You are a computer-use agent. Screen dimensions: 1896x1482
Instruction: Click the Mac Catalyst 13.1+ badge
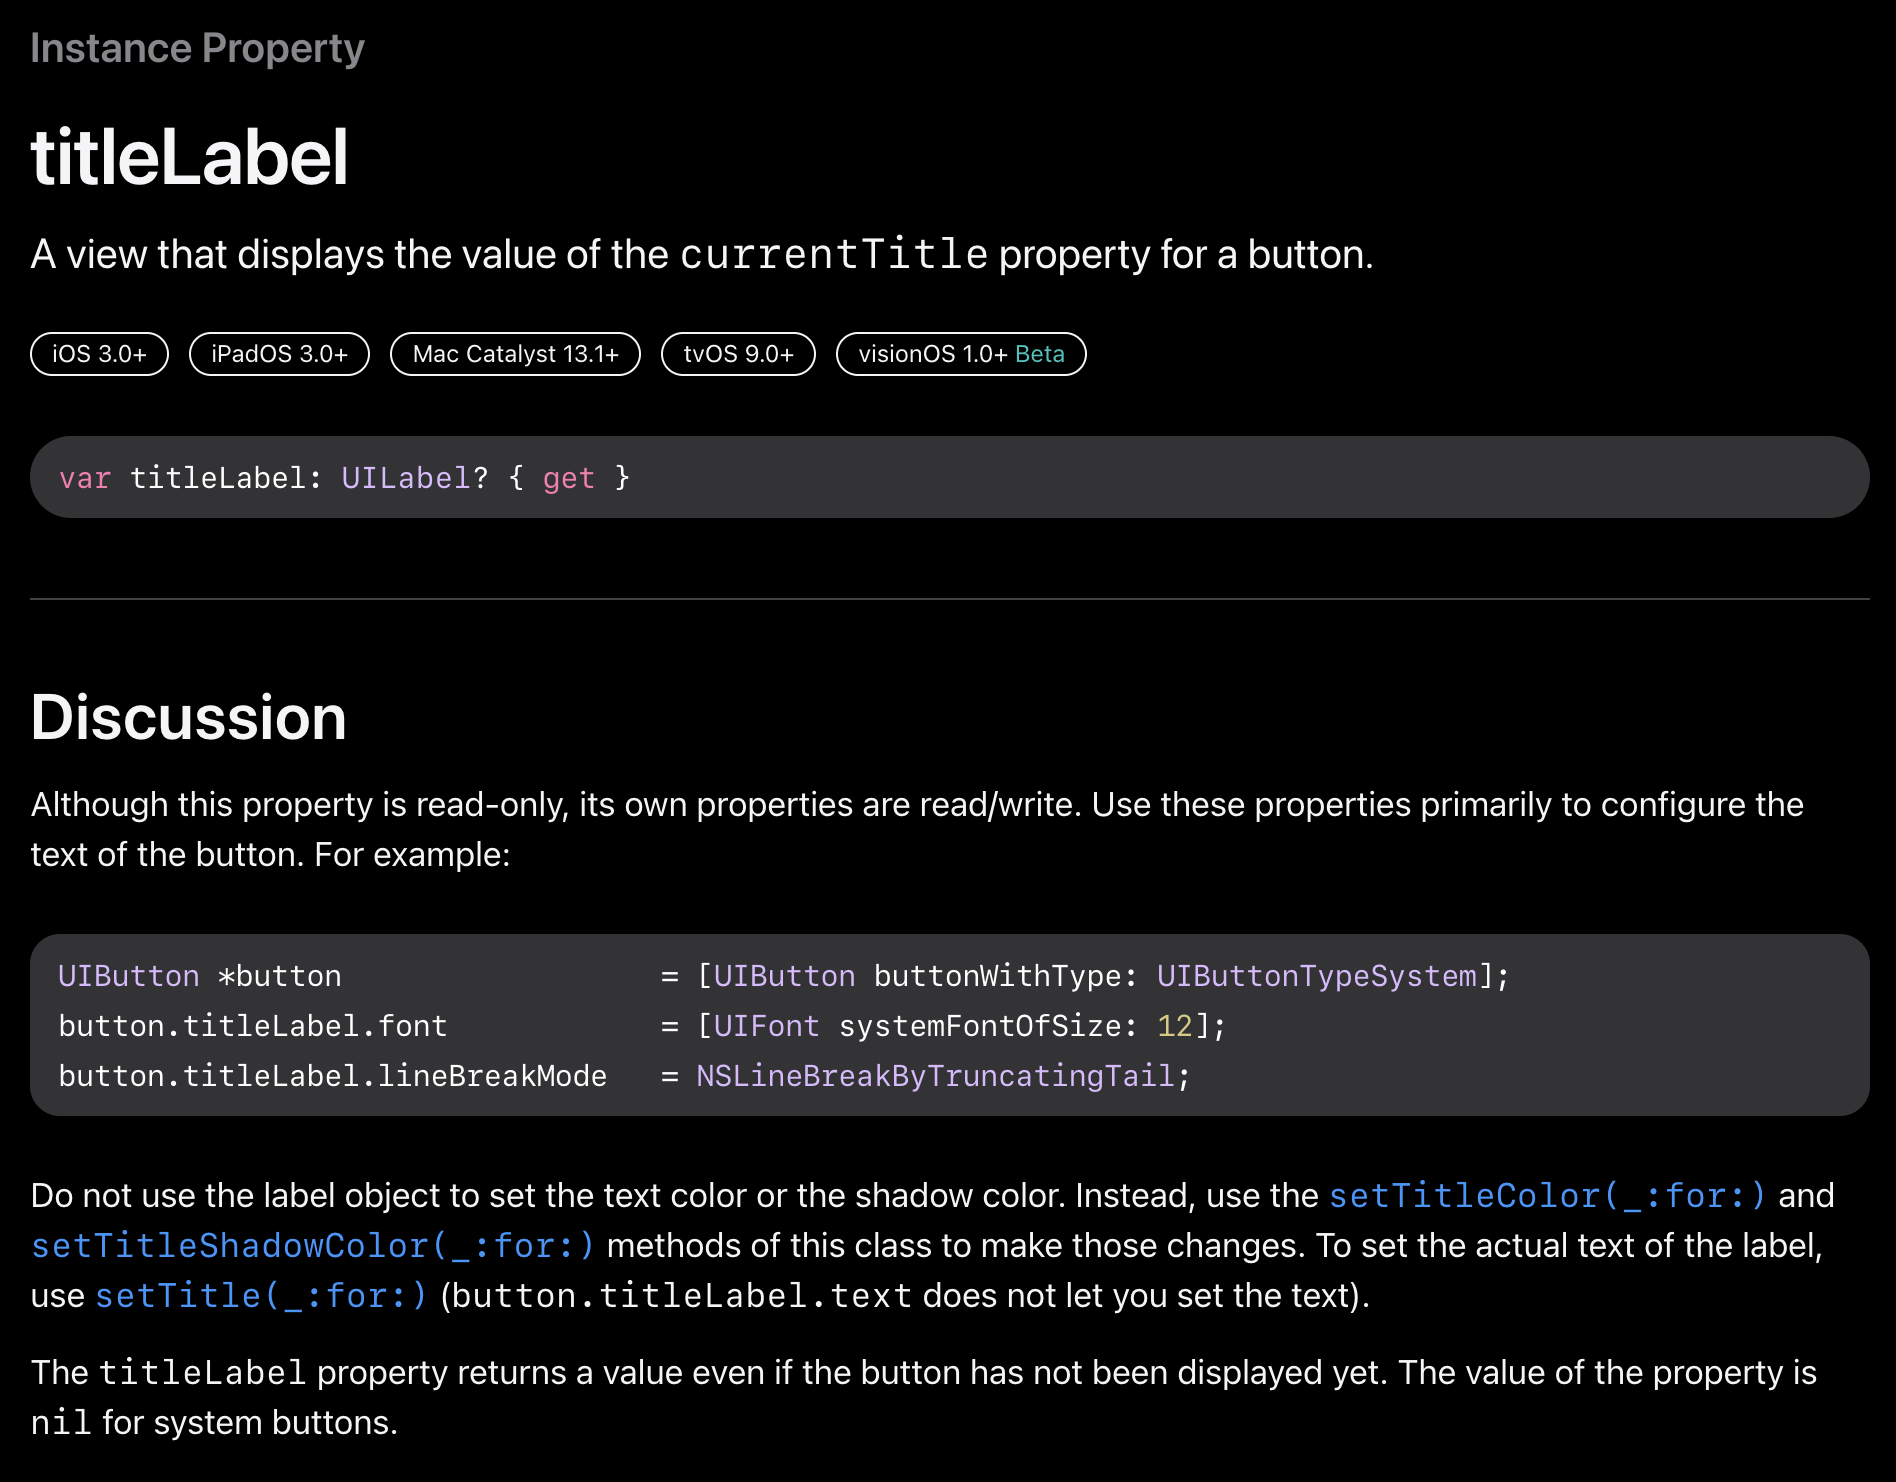[x=515, y=354]
